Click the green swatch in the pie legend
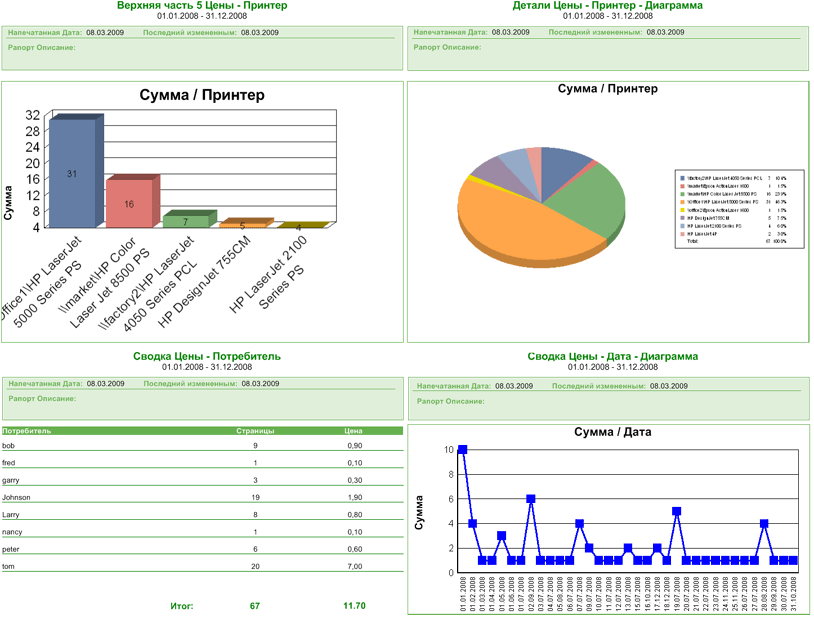 click(x=682, y=194)
